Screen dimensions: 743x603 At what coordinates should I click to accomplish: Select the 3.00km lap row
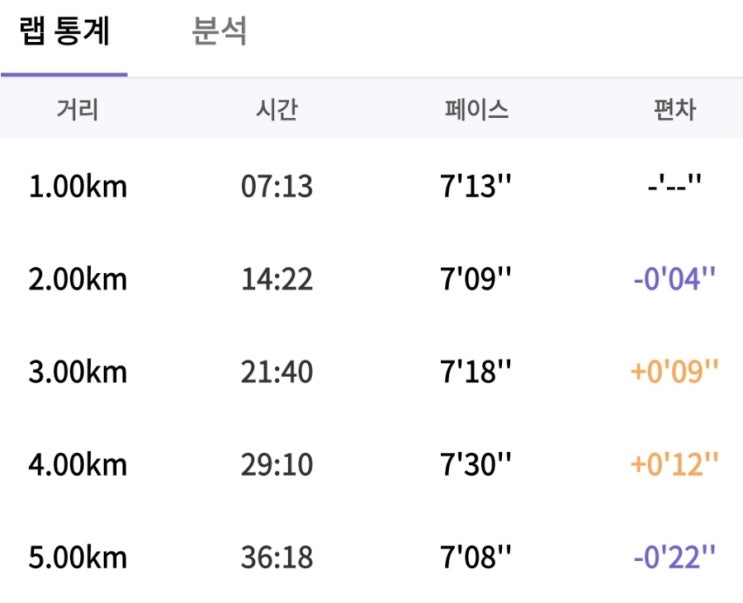click(x=372, y=371)
